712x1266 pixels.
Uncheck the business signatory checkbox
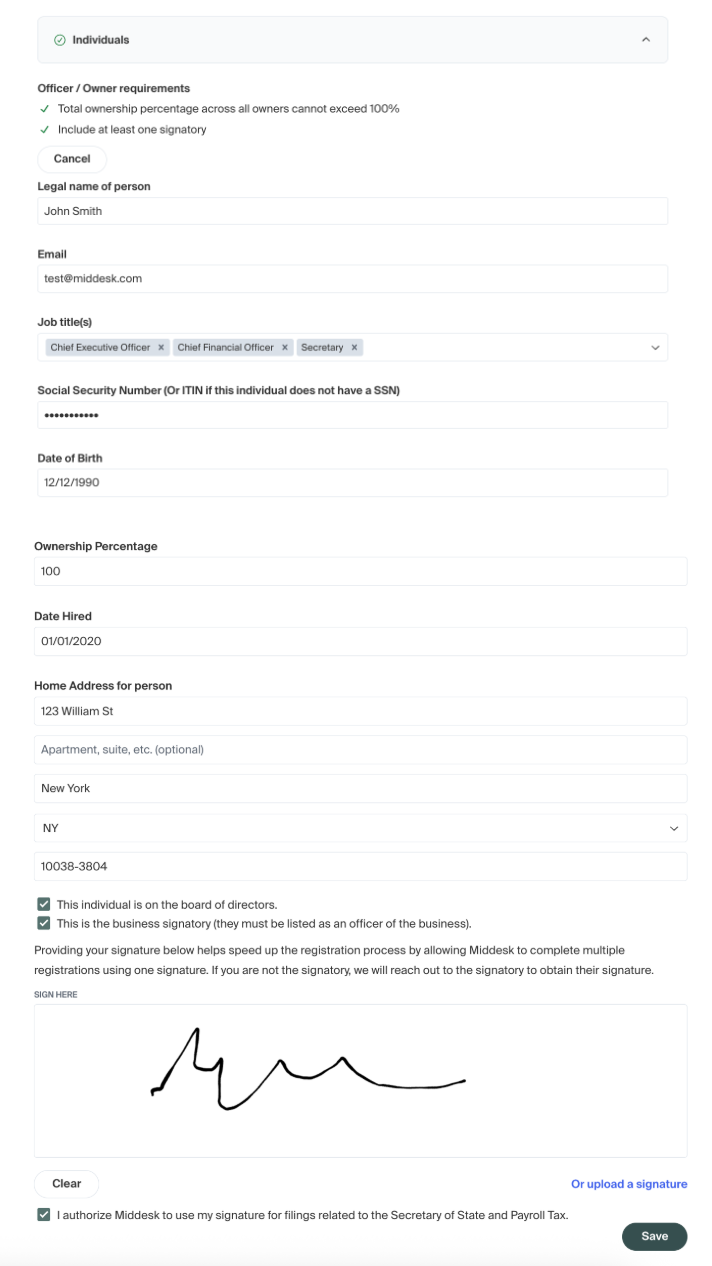pyautogui.click(x=44, y=924)
